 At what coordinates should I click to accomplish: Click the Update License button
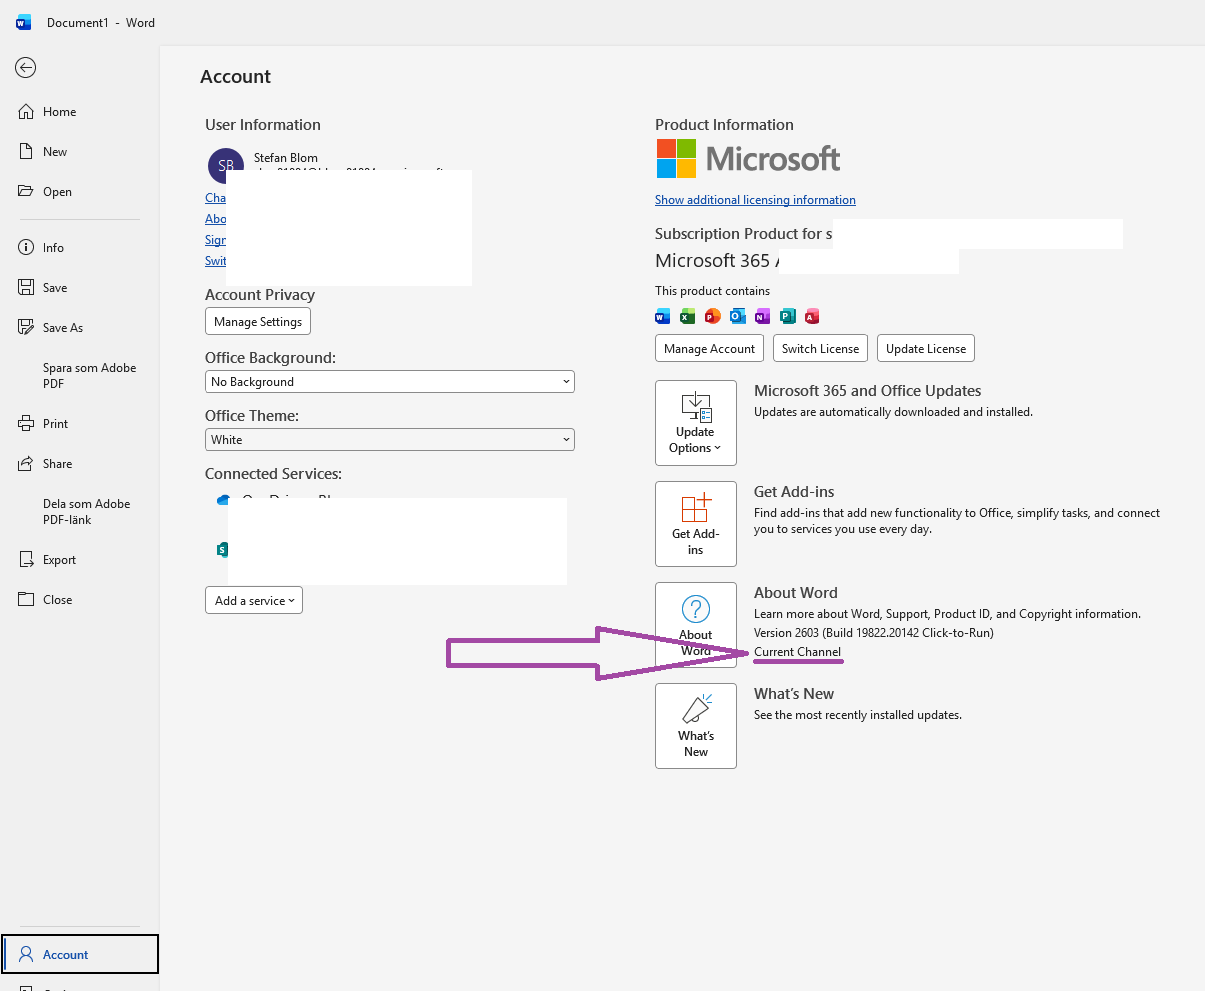coord(926,349)
